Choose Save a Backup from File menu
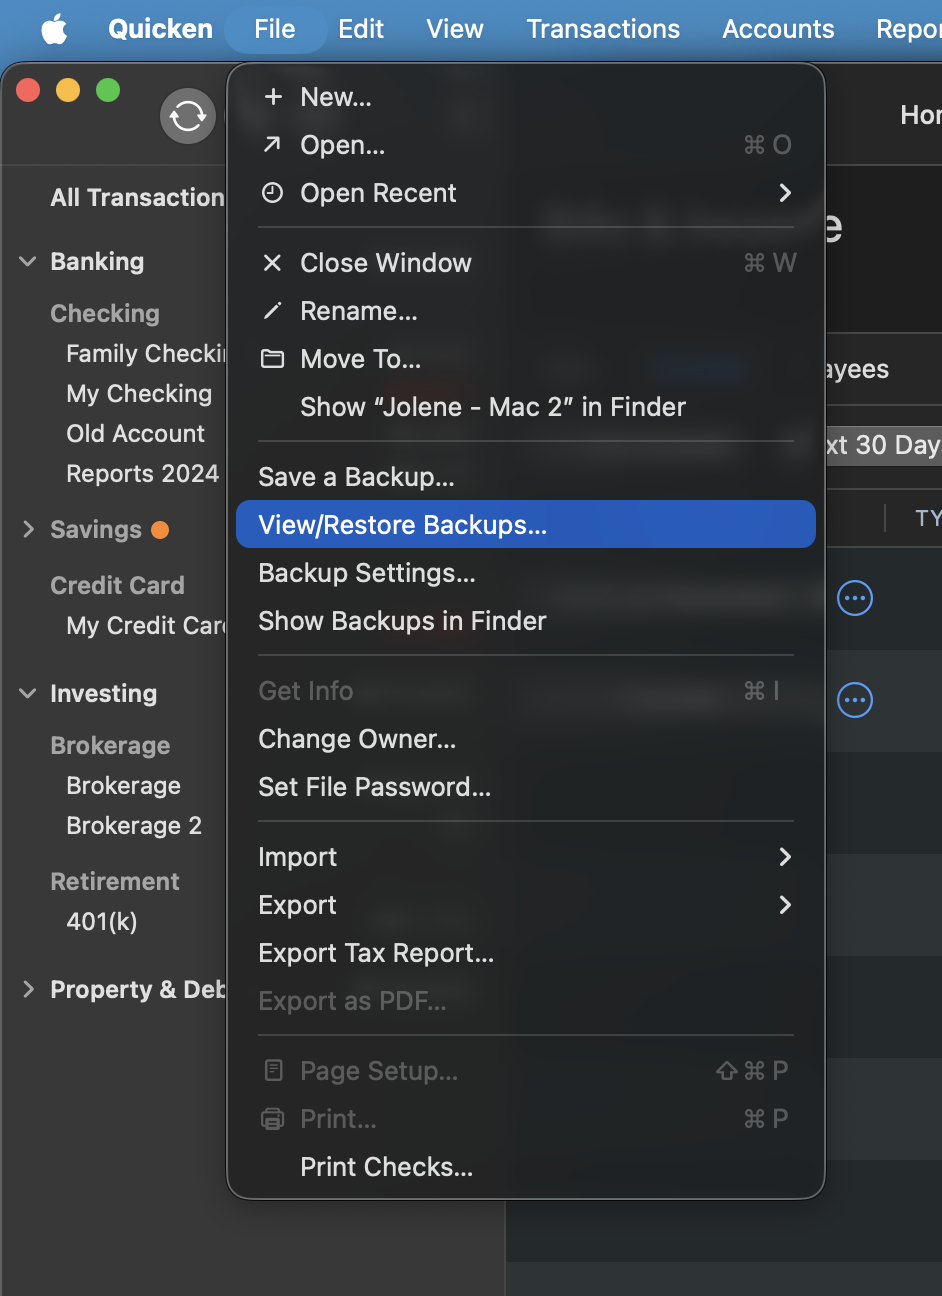The image size is (942, 1296). pos(356,477)
